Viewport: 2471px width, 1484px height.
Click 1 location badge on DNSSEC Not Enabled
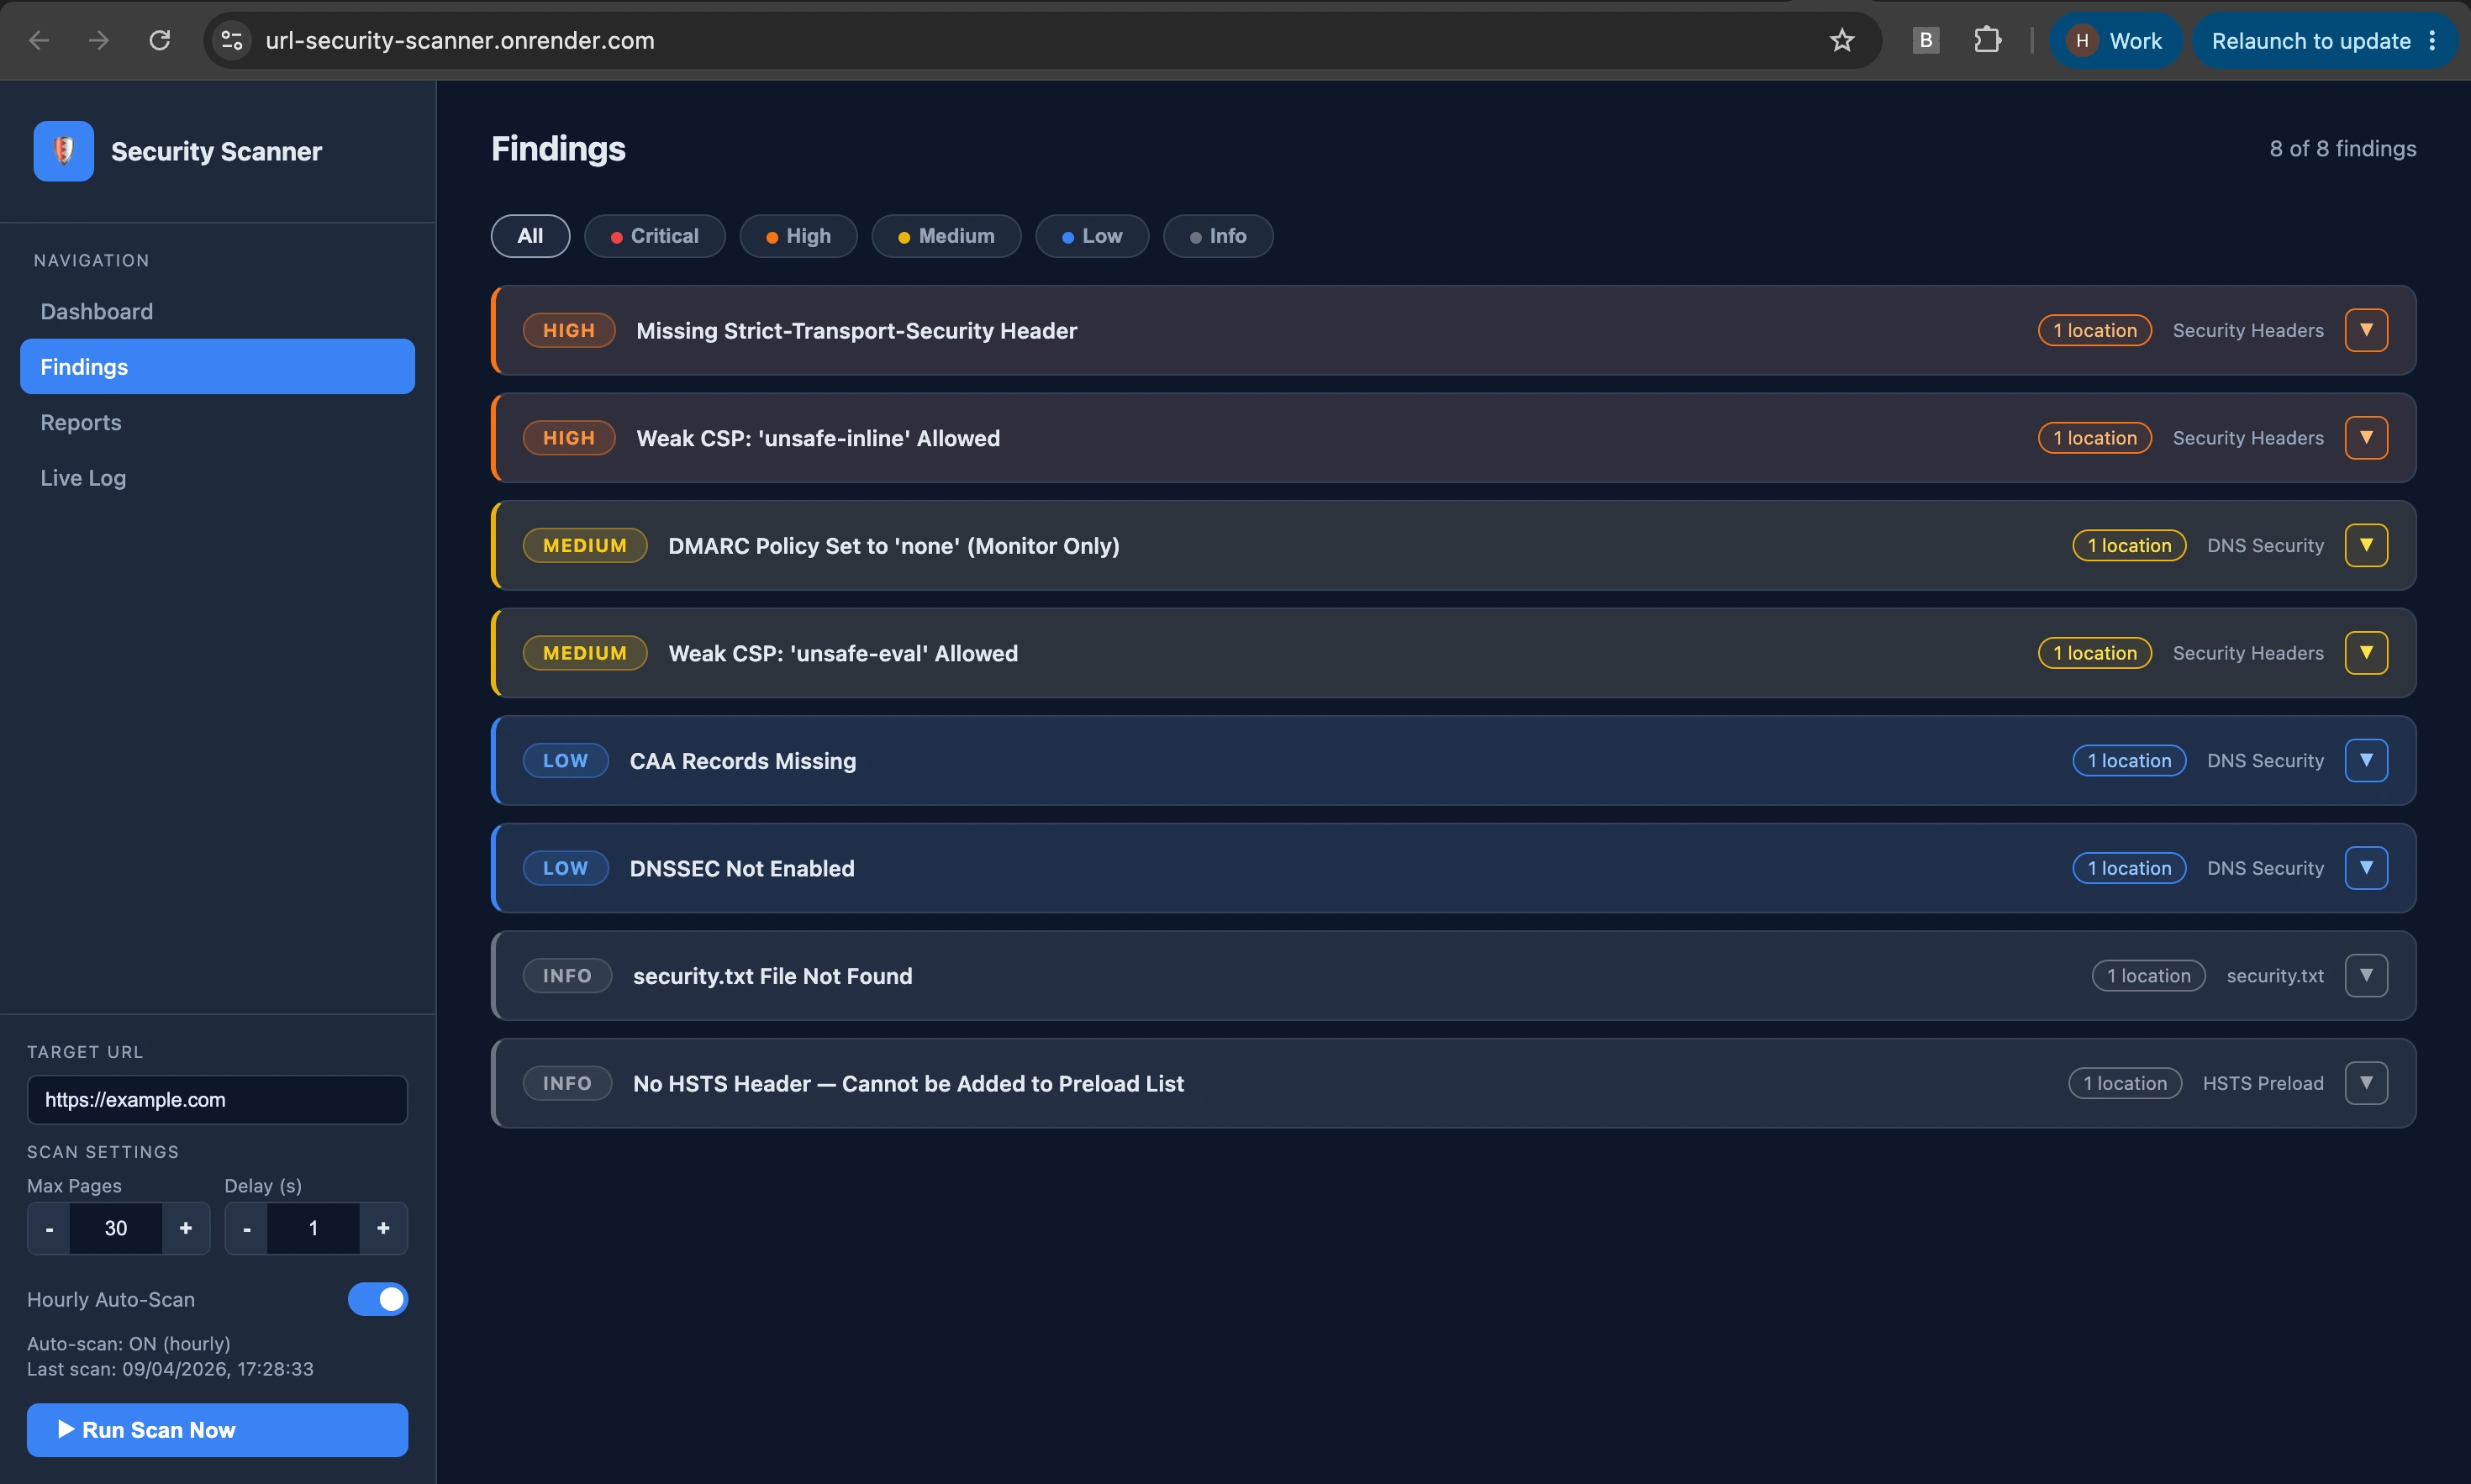(2129, 868)
